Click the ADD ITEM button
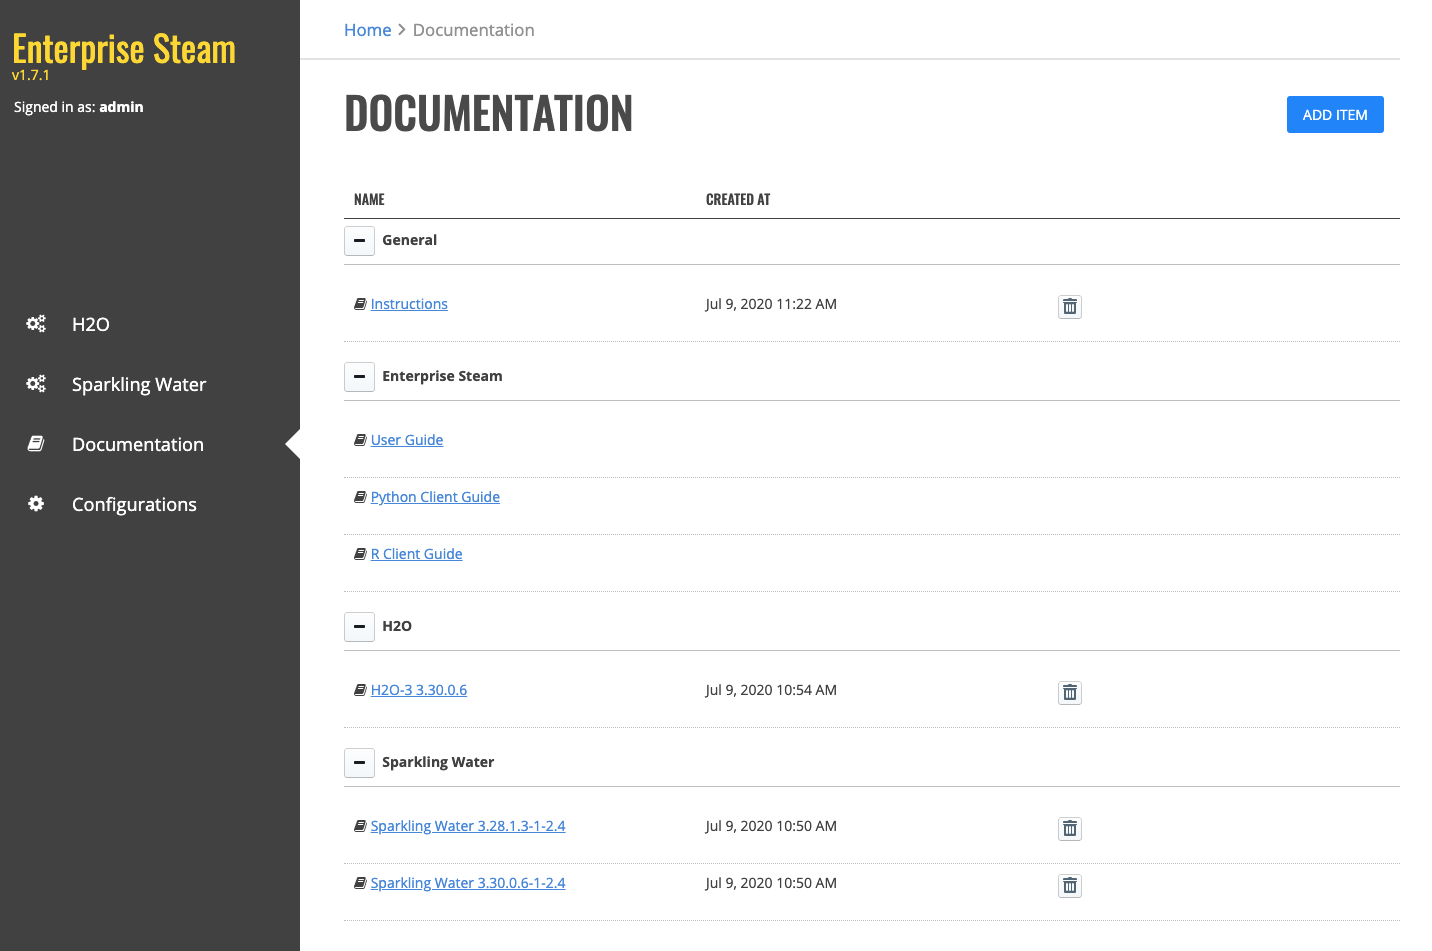This screenshot has width=1432, height=951. tap(1335, 115)
